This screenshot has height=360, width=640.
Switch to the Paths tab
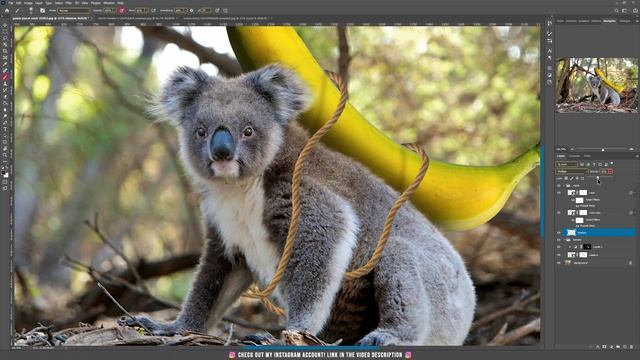click(587, 156)
